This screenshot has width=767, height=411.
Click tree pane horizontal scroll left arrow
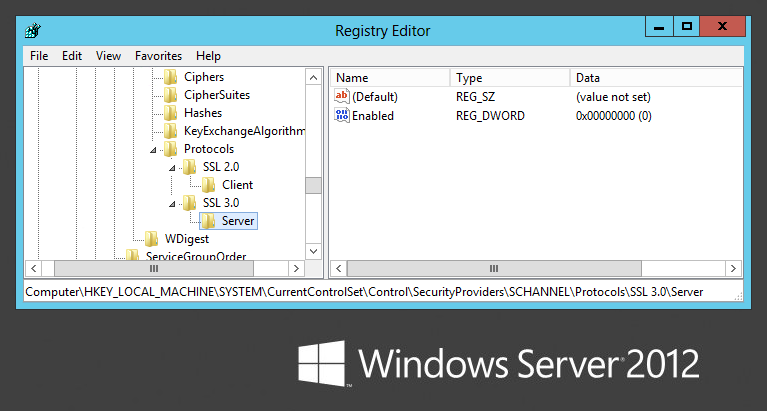33,268
